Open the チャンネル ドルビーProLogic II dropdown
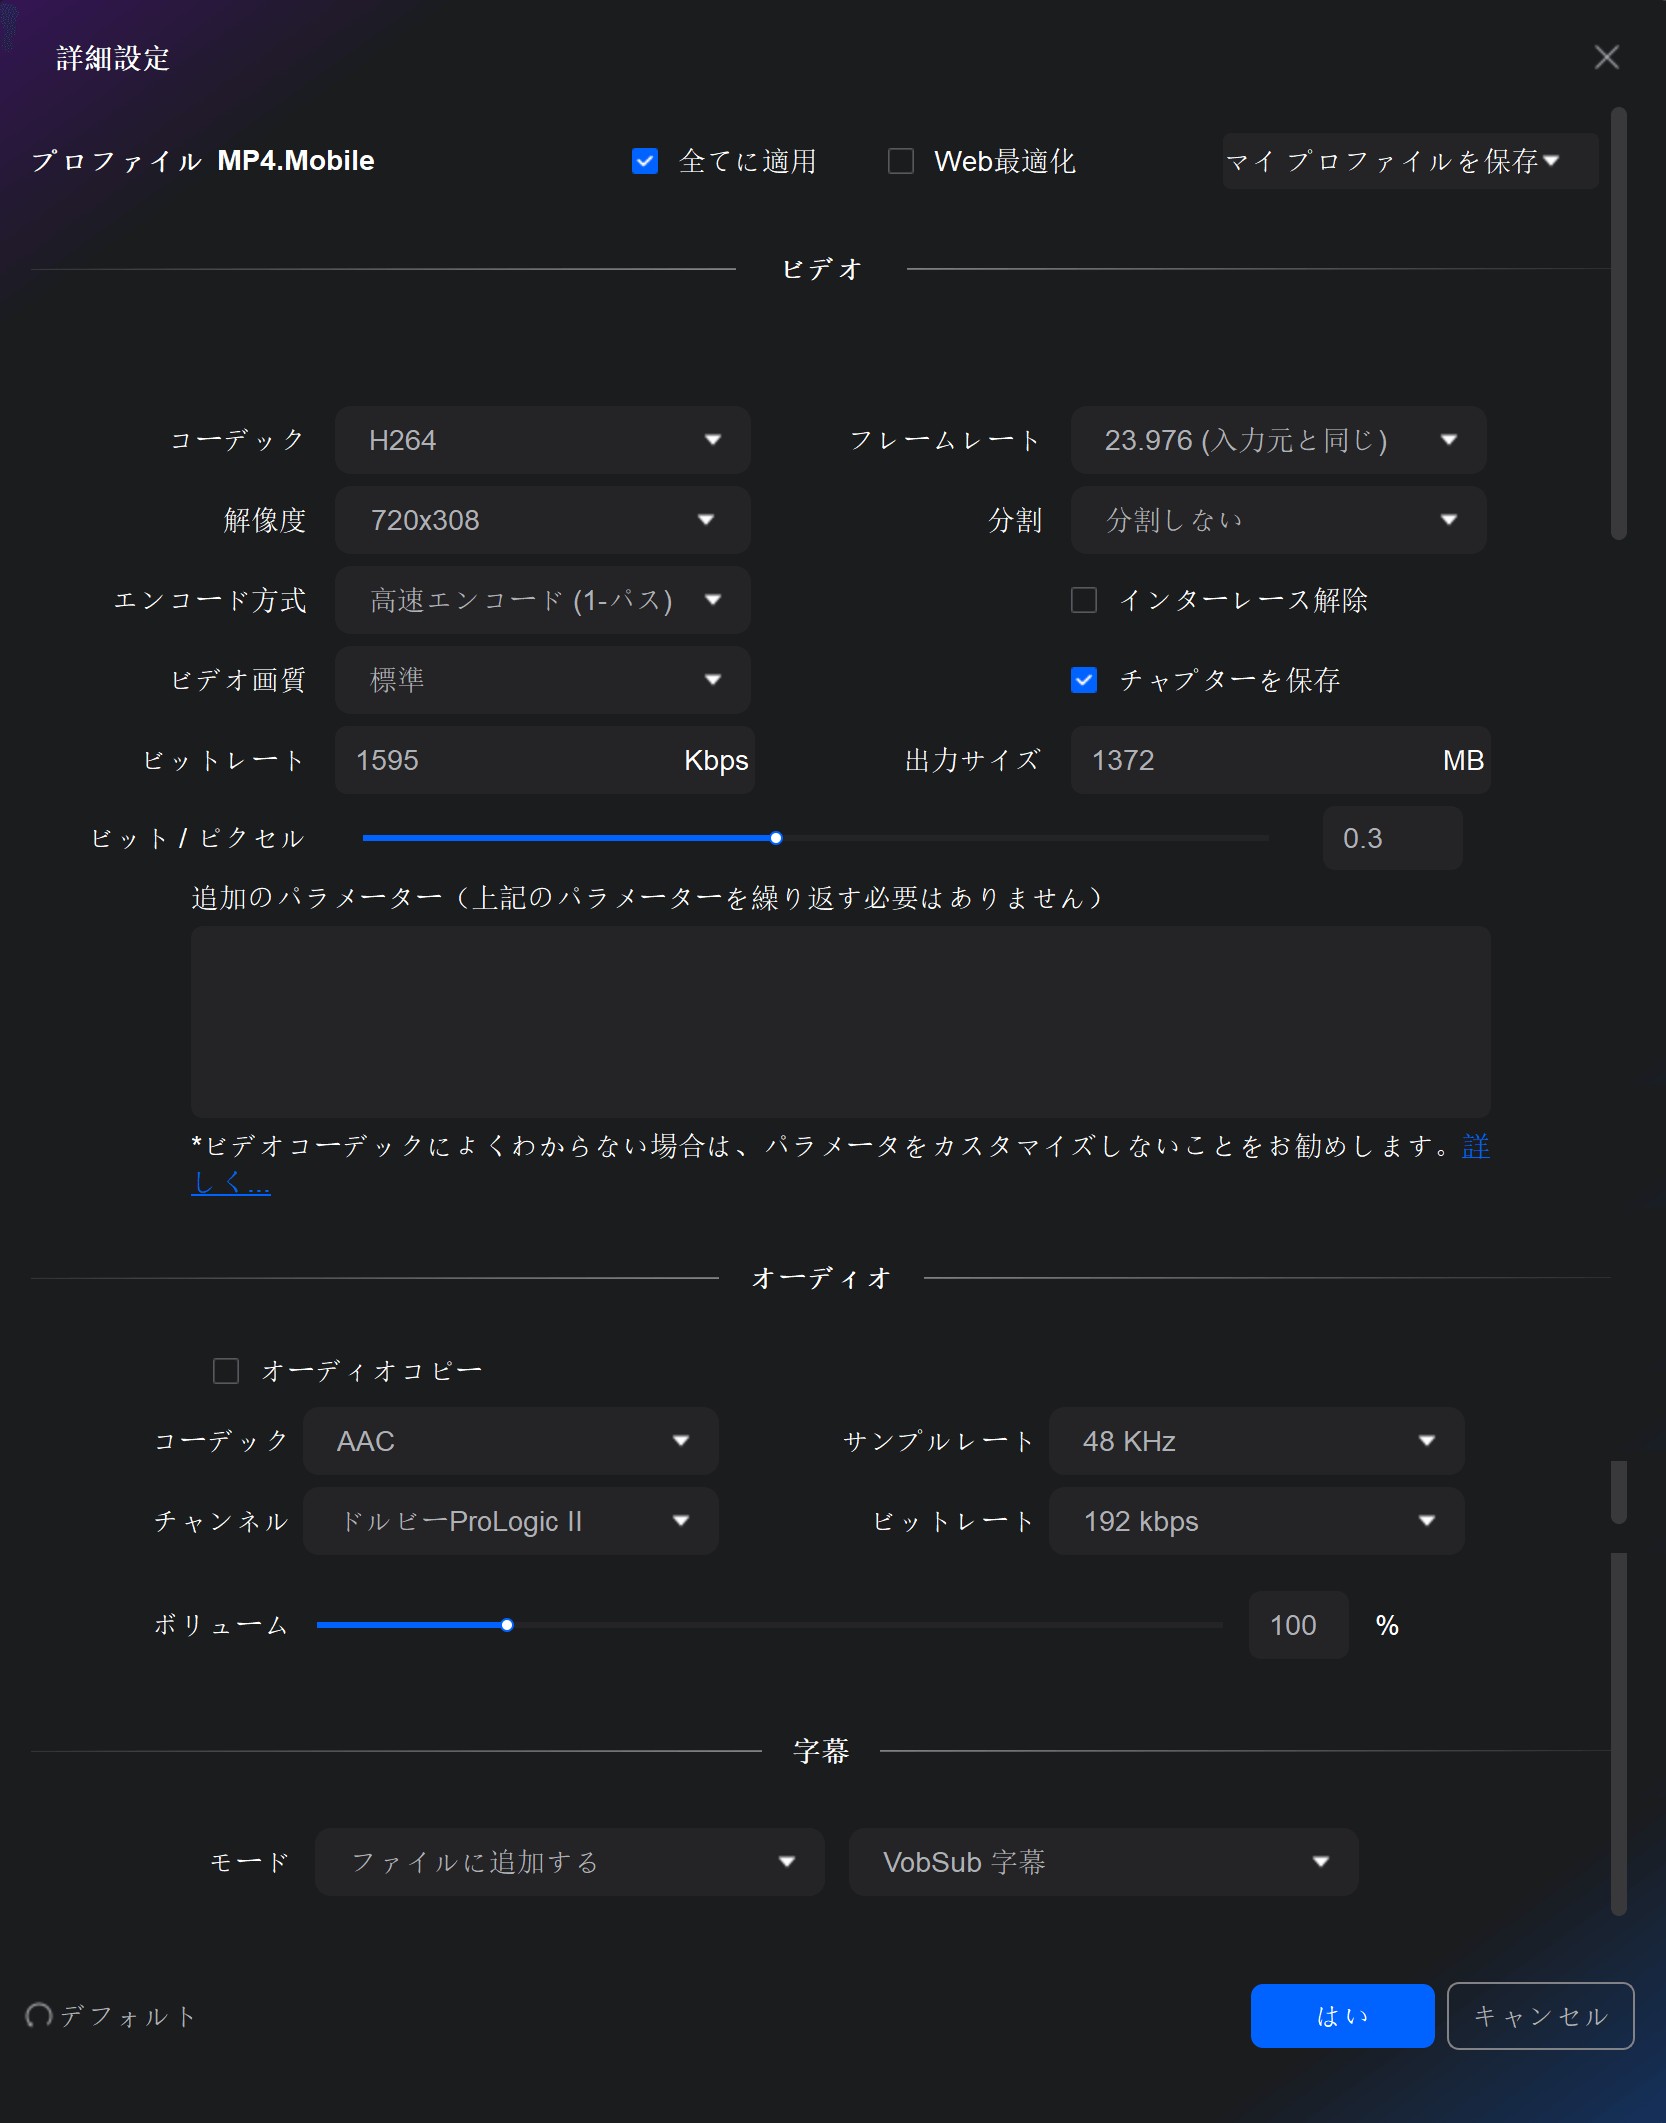Image resolution: width=1666 pixels, height=2123 pixels. click(x=511, y=1521)
